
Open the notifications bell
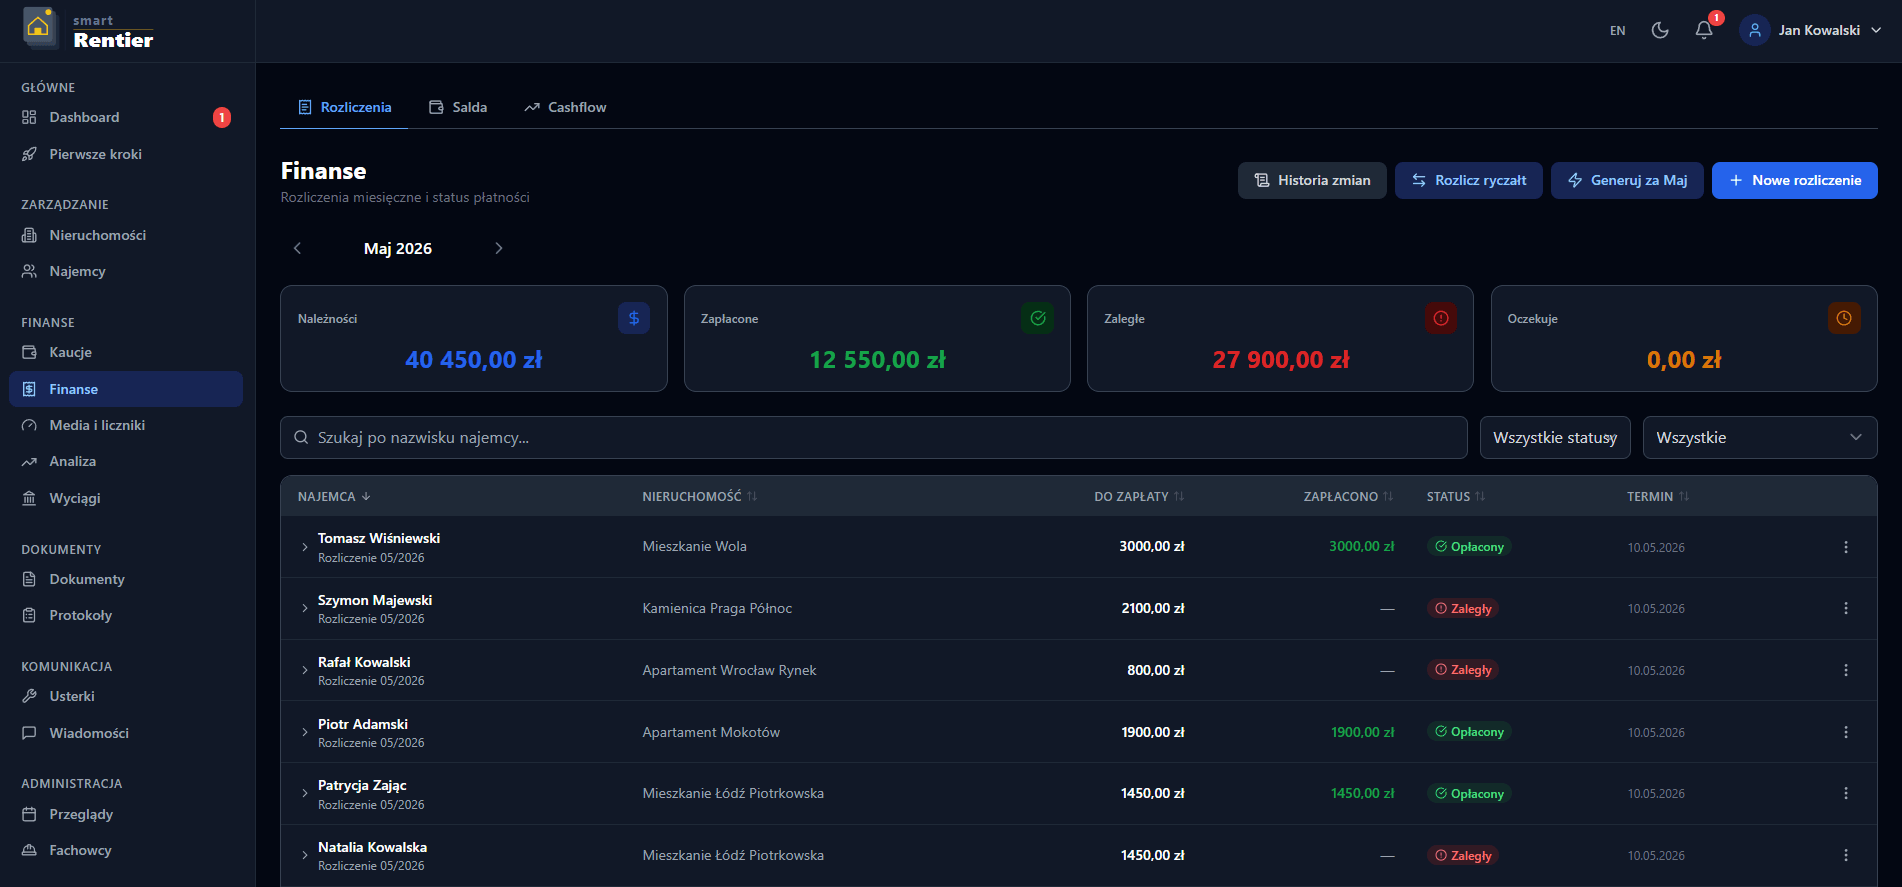1704,30
